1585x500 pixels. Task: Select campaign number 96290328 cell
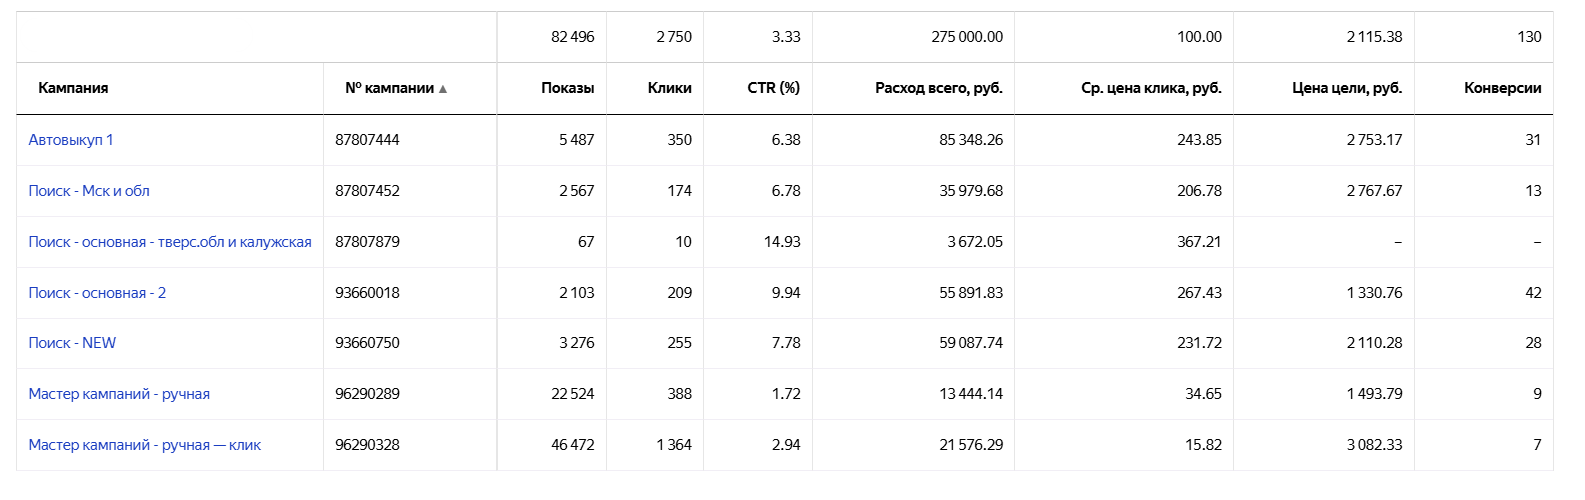click(x=367, y=445)
